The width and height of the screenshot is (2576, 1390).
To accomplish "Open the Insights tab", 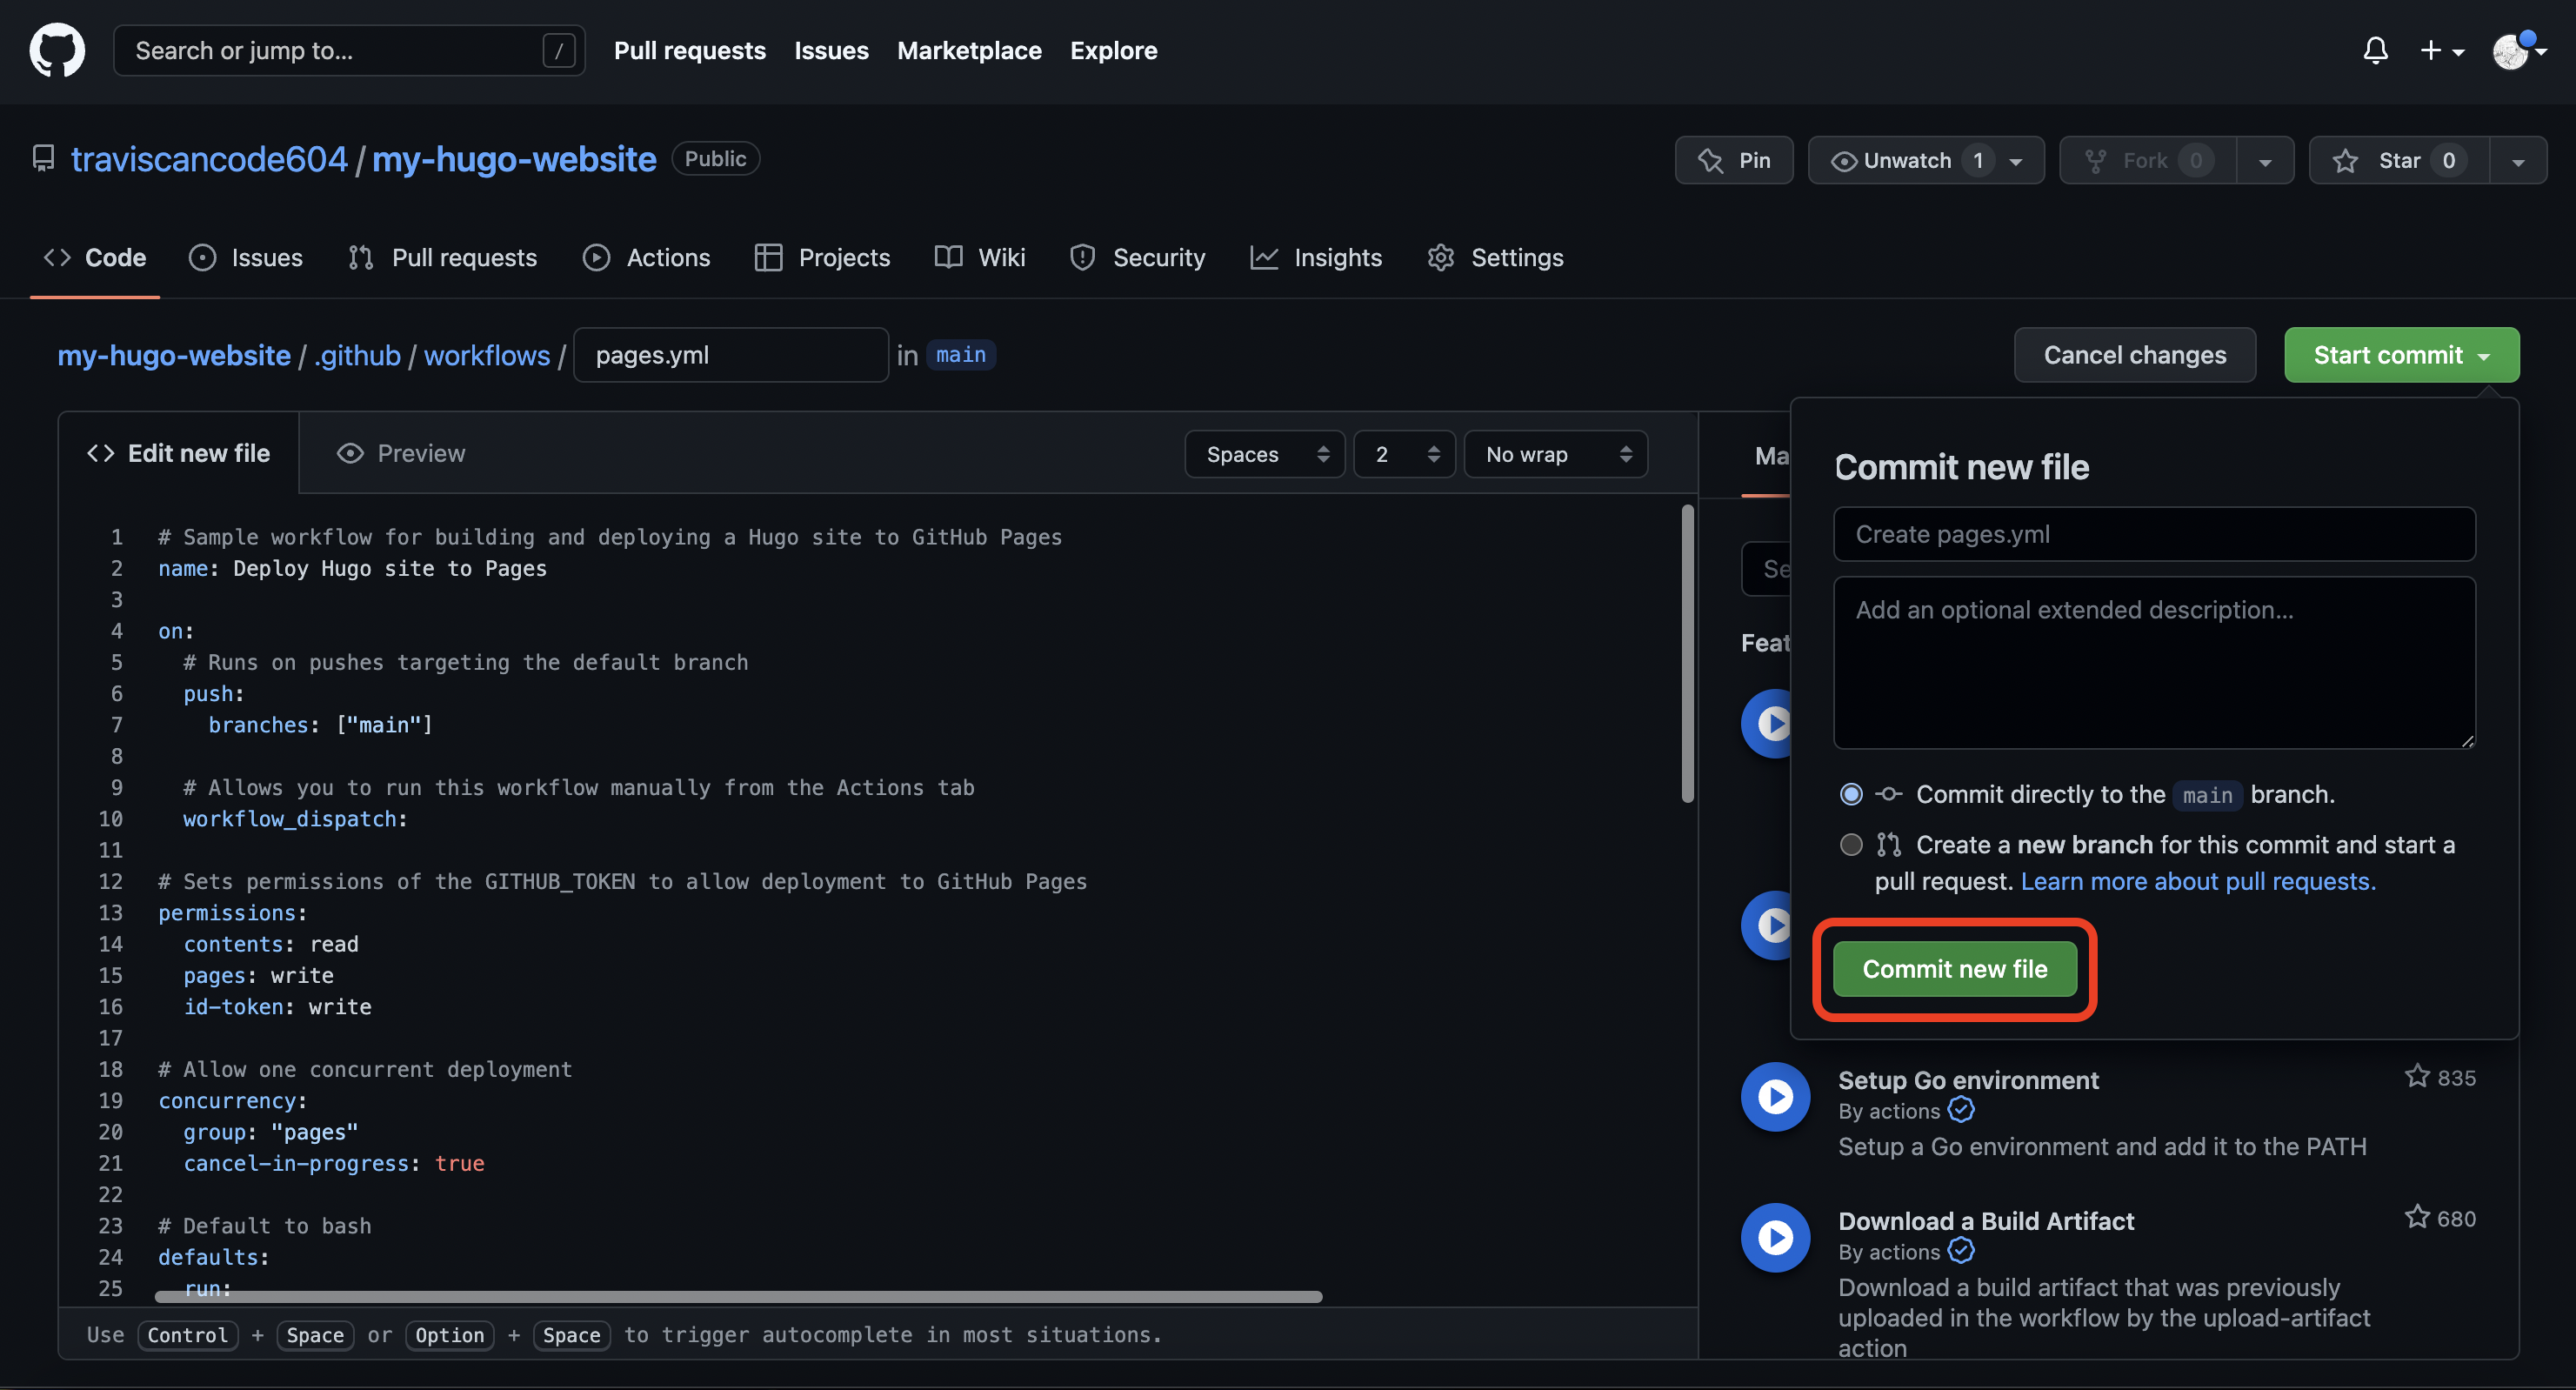I will pos(1316,257).
